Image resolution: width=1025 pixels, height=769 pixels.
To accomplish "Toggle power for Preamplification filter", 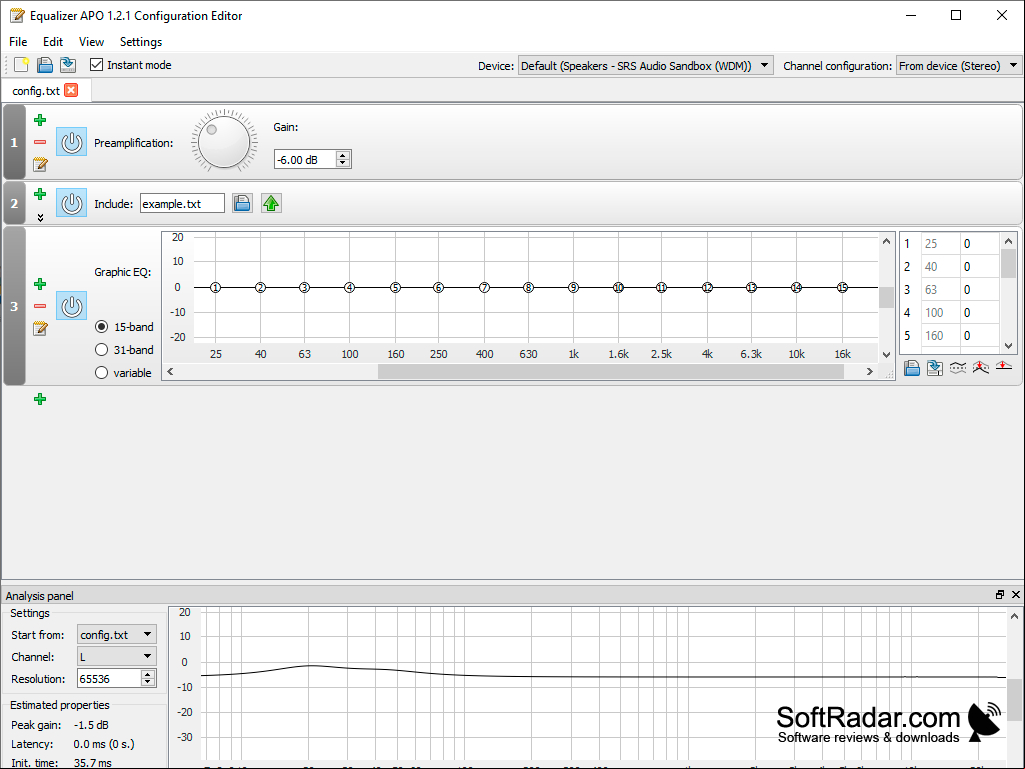I will click(x=71, y=142).
